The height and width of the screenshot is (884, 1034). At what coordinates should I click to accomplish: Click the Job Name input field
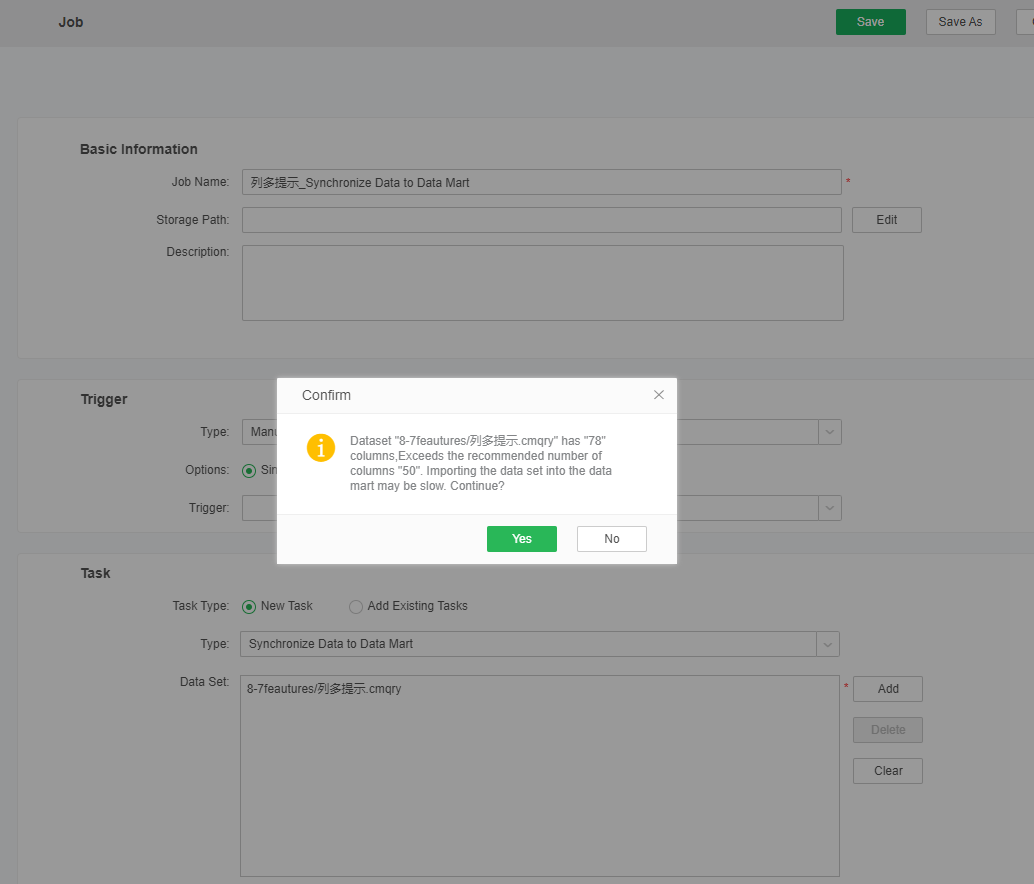(541, 182)
